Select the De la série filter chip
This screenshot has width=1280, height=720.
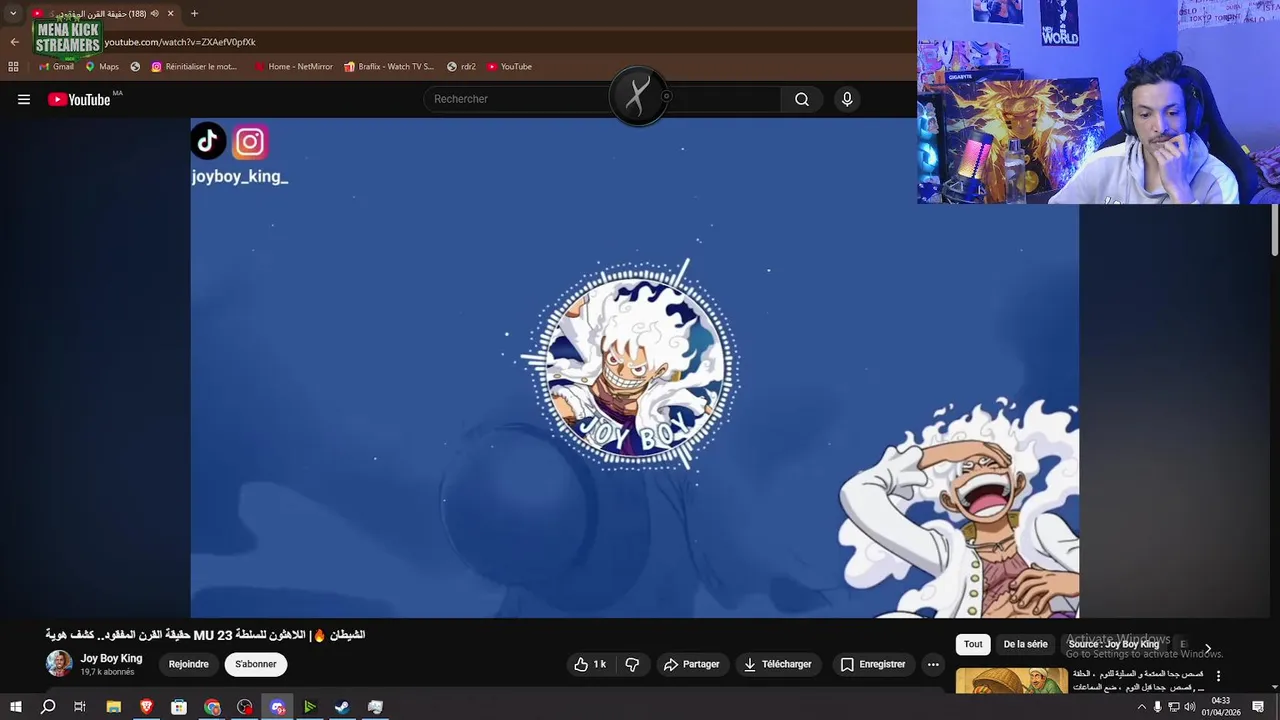point(1025,644)
